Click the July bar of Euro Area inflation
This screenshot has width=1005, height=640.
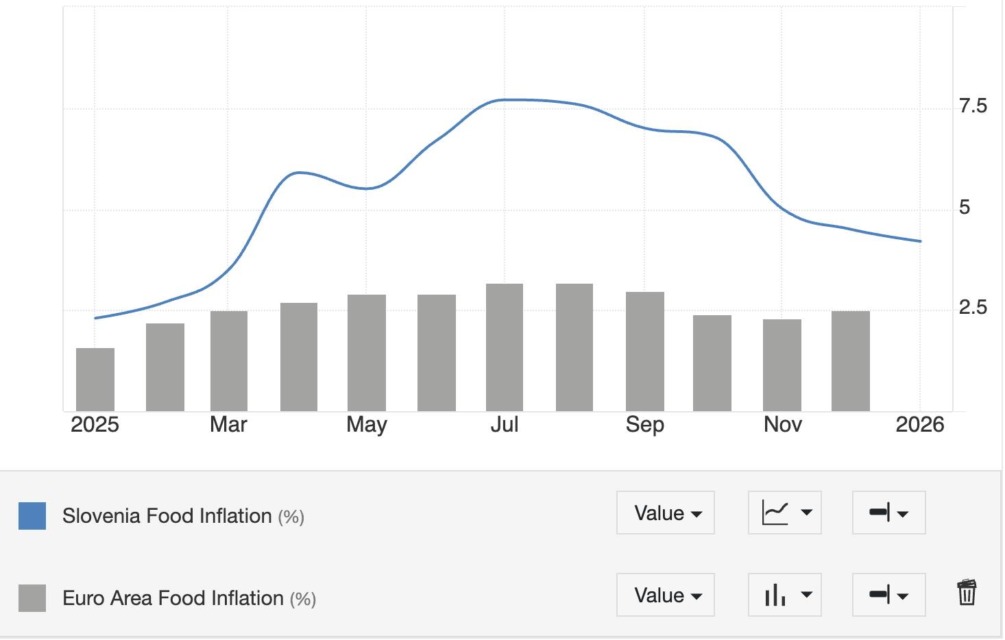(504, 347)
